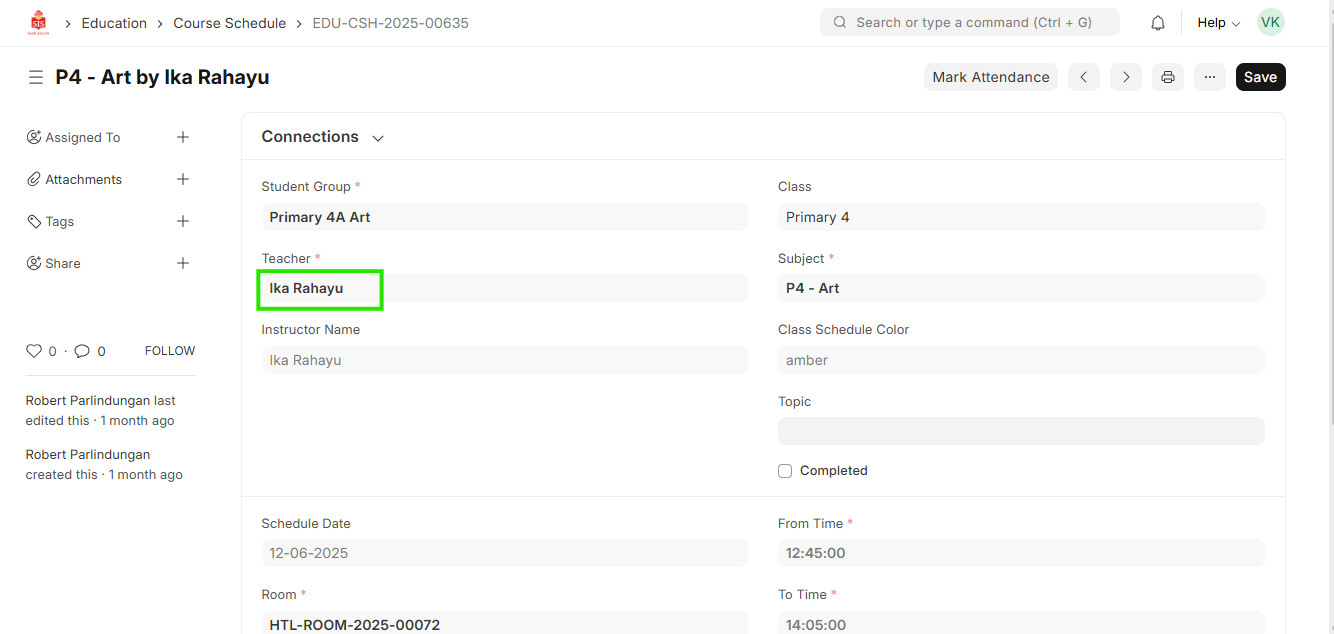
Task: Open the three-dots more options menu
Action: pyautogui.click(x=1209, y=77)
